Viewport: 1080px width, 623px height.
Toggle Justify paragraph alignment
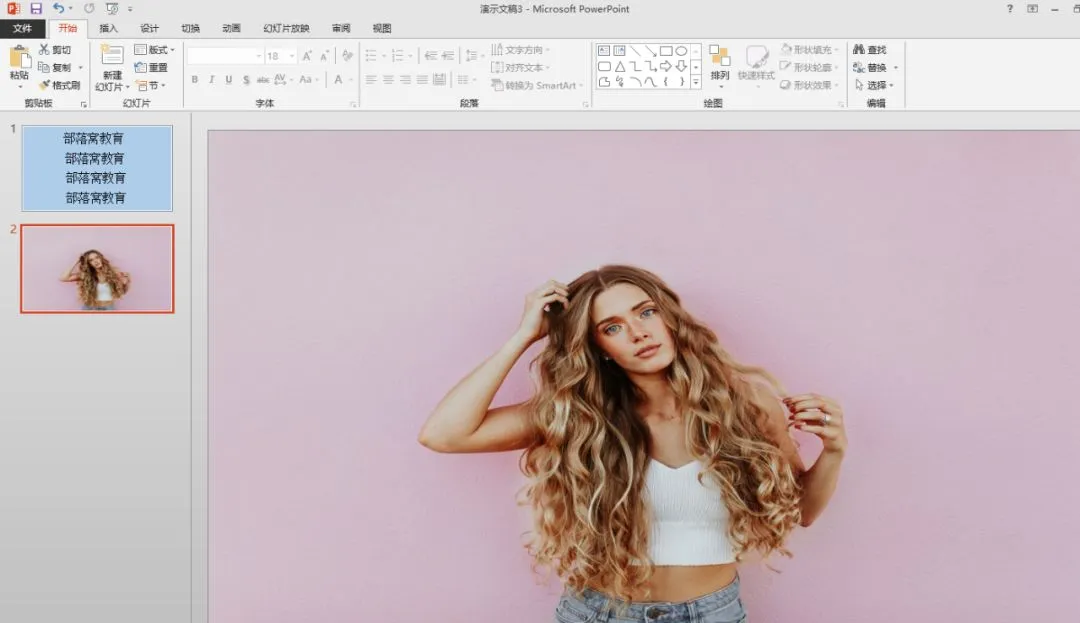[x=422, y=80]
